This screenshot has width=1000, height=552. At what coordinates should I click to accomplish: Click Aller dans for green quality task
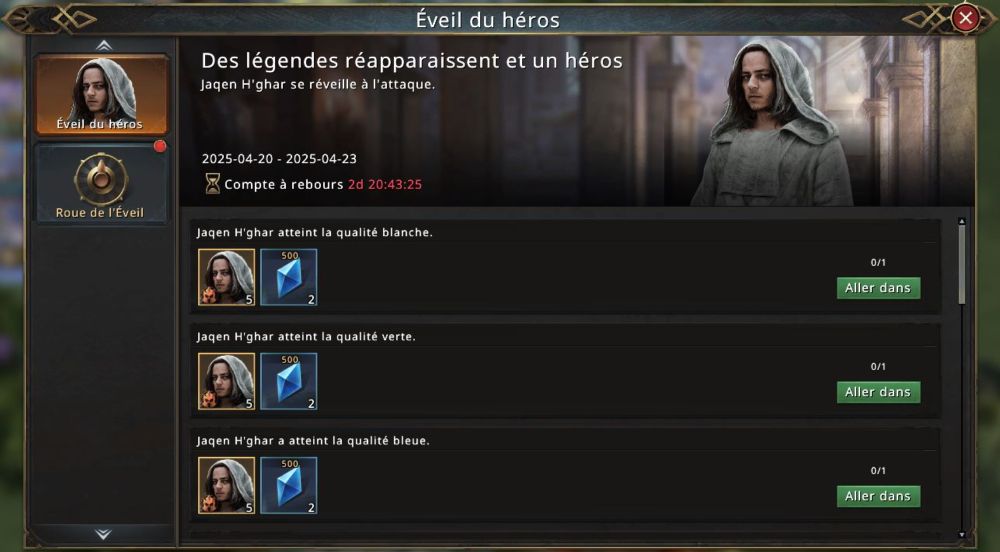(x=878, y=392)
